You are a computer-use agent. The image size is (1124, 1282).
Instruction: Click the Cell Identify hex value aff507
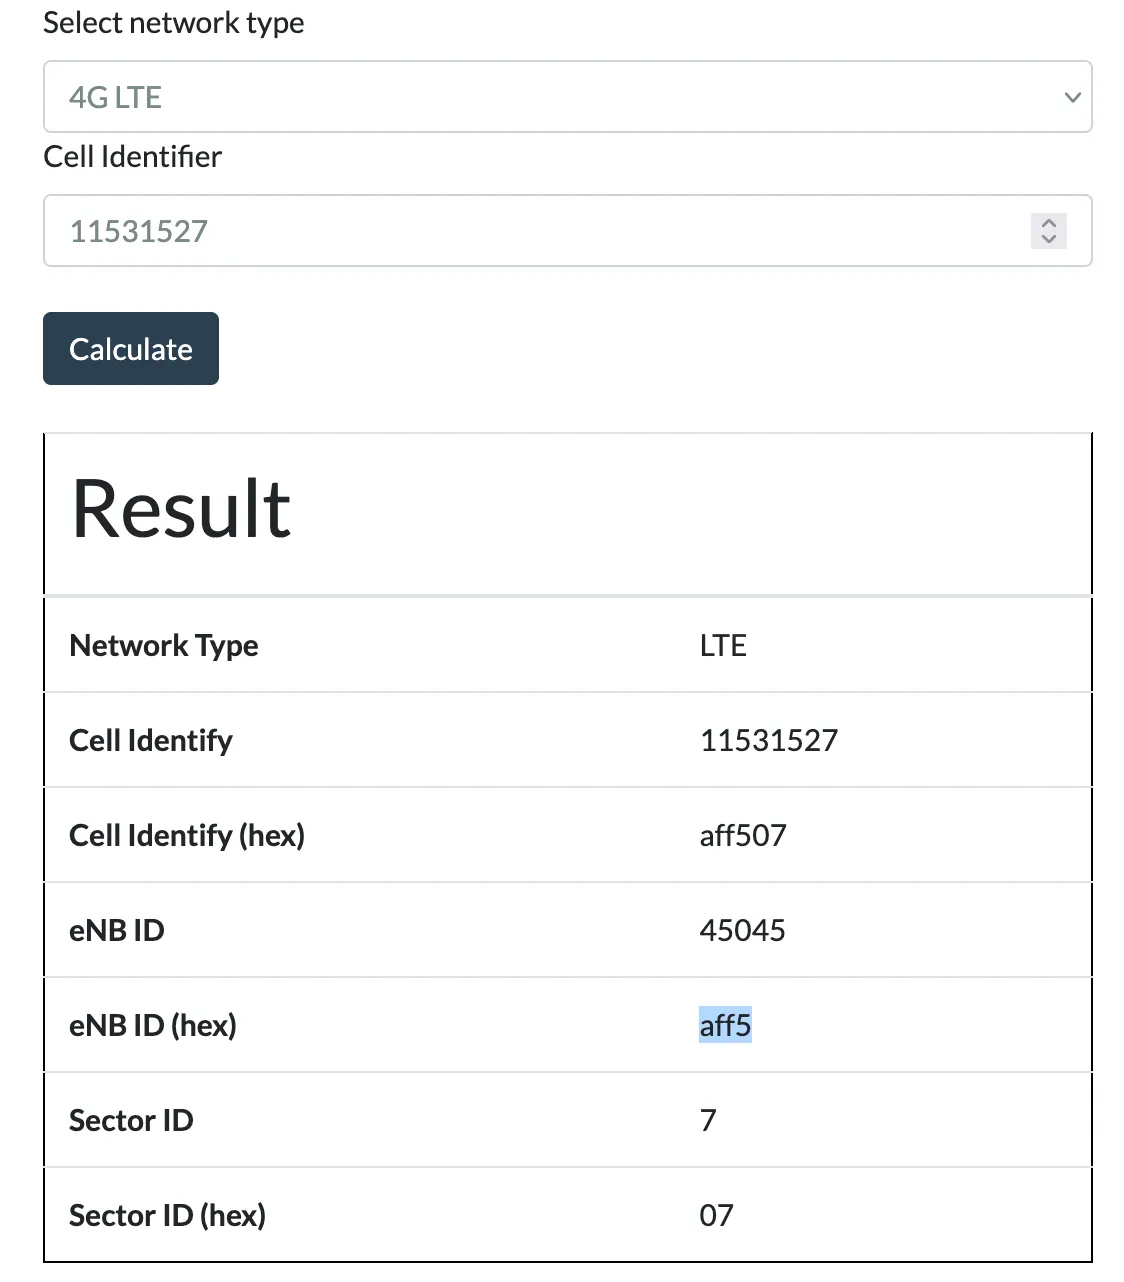(x=743, y=835)
